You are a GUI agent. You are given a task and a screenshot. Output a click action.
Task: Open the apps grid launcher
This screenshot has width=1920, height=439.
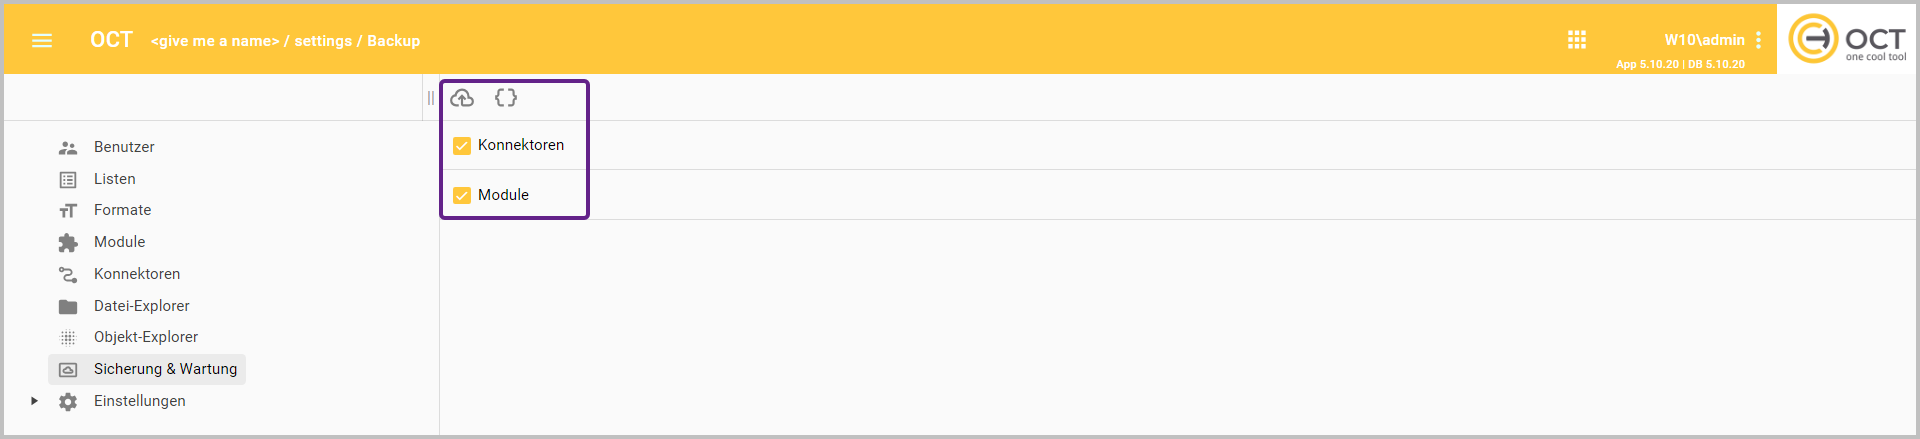pyautogui.click(x=1577, y=40)
